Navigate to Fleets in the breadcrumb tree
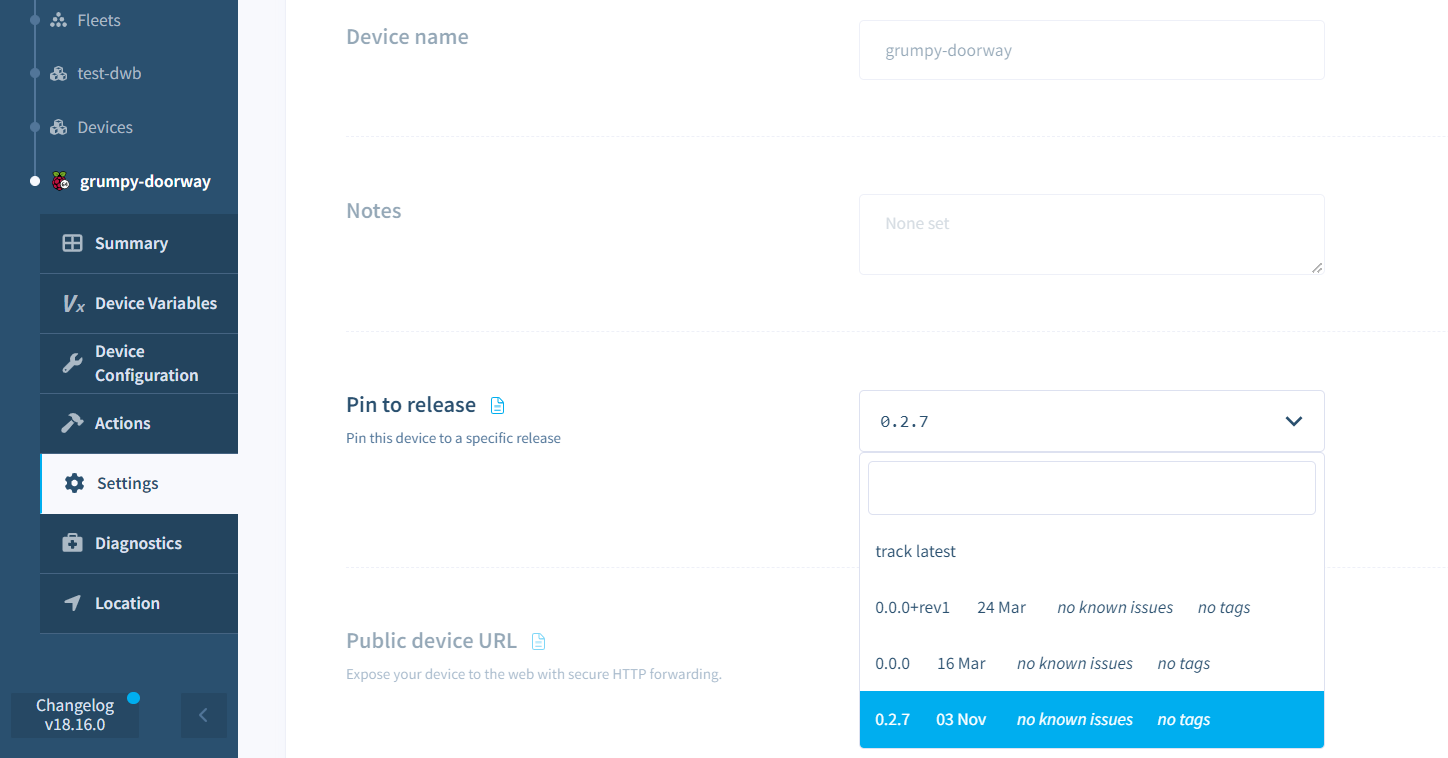The image size is (1448, 758). (x=98, y=20)
